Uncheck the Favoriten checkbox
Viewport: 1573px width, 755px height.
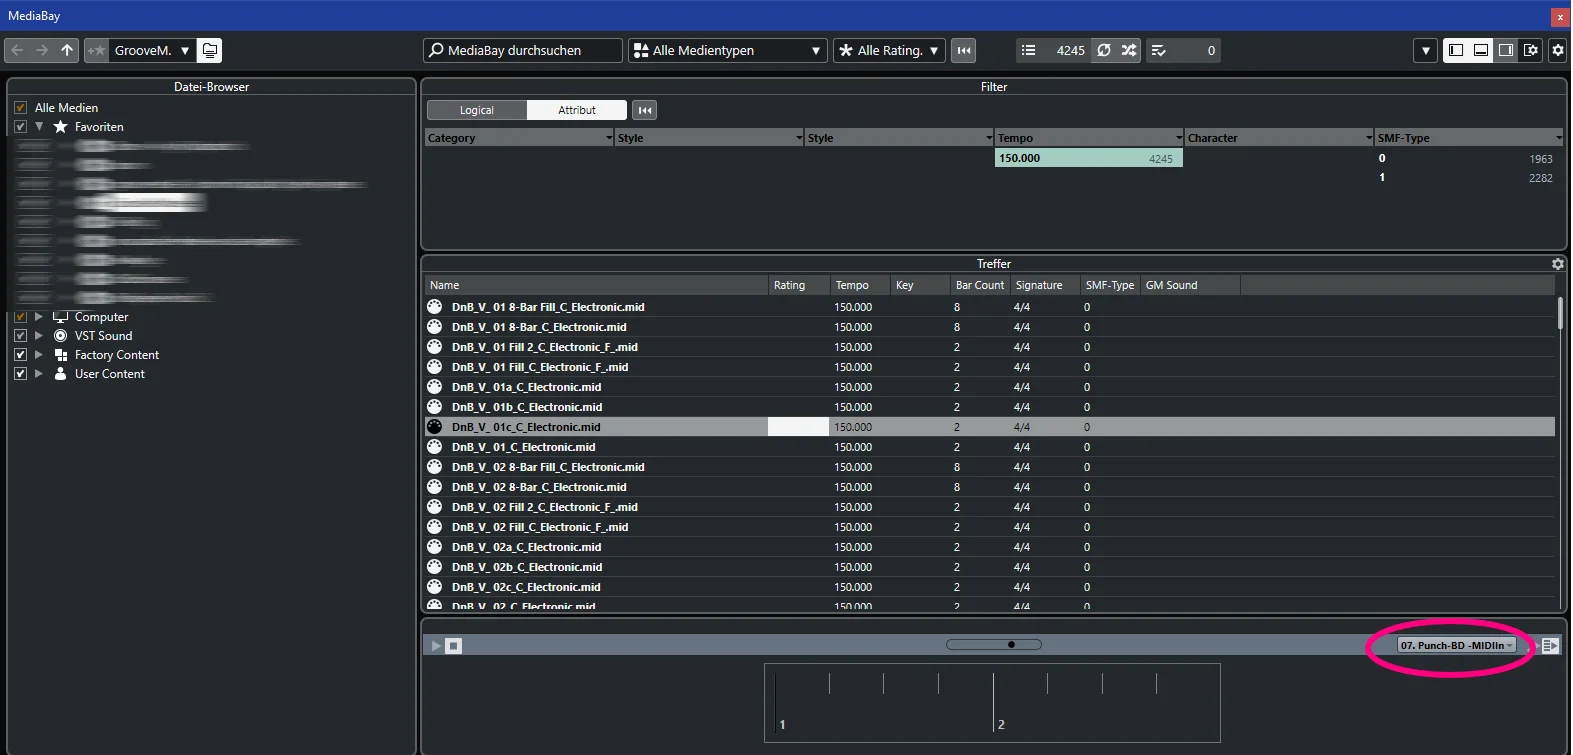pos(20,127)
